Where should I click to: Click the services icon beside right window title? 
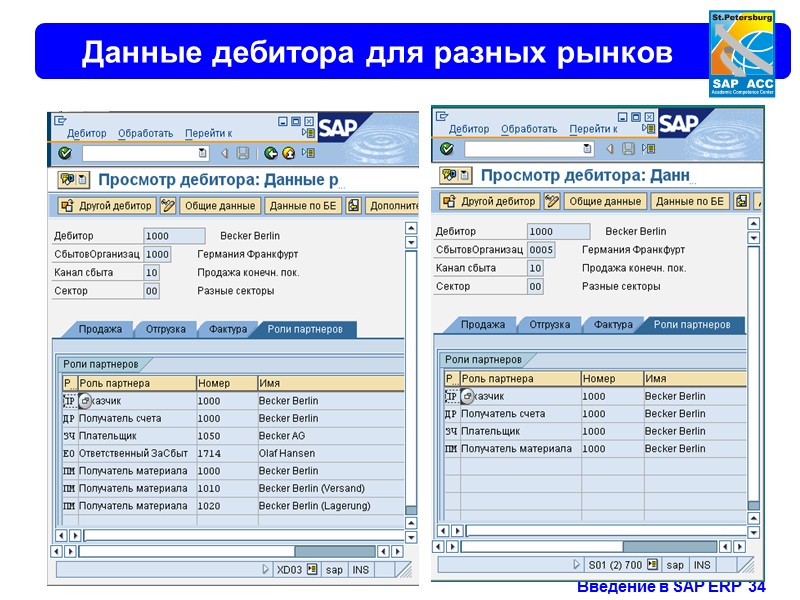tap(456, 175)
